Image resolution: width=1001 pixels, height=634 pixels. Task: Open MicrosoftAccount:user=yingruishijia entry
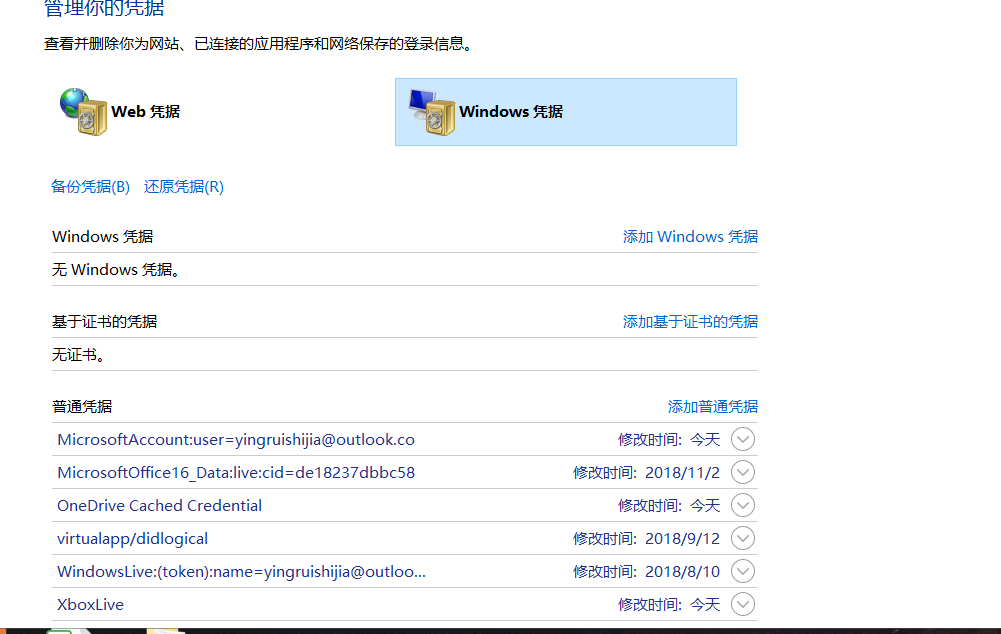236,440
